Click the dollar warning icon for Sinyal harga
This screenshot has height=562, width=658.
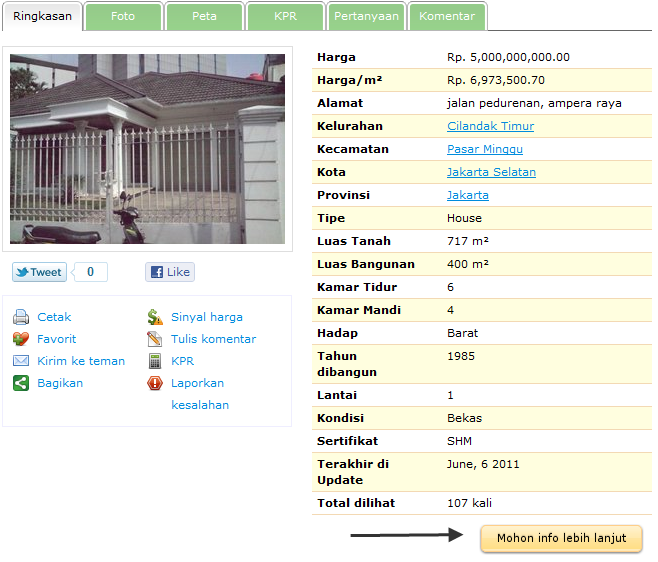[x=155, y=318]
